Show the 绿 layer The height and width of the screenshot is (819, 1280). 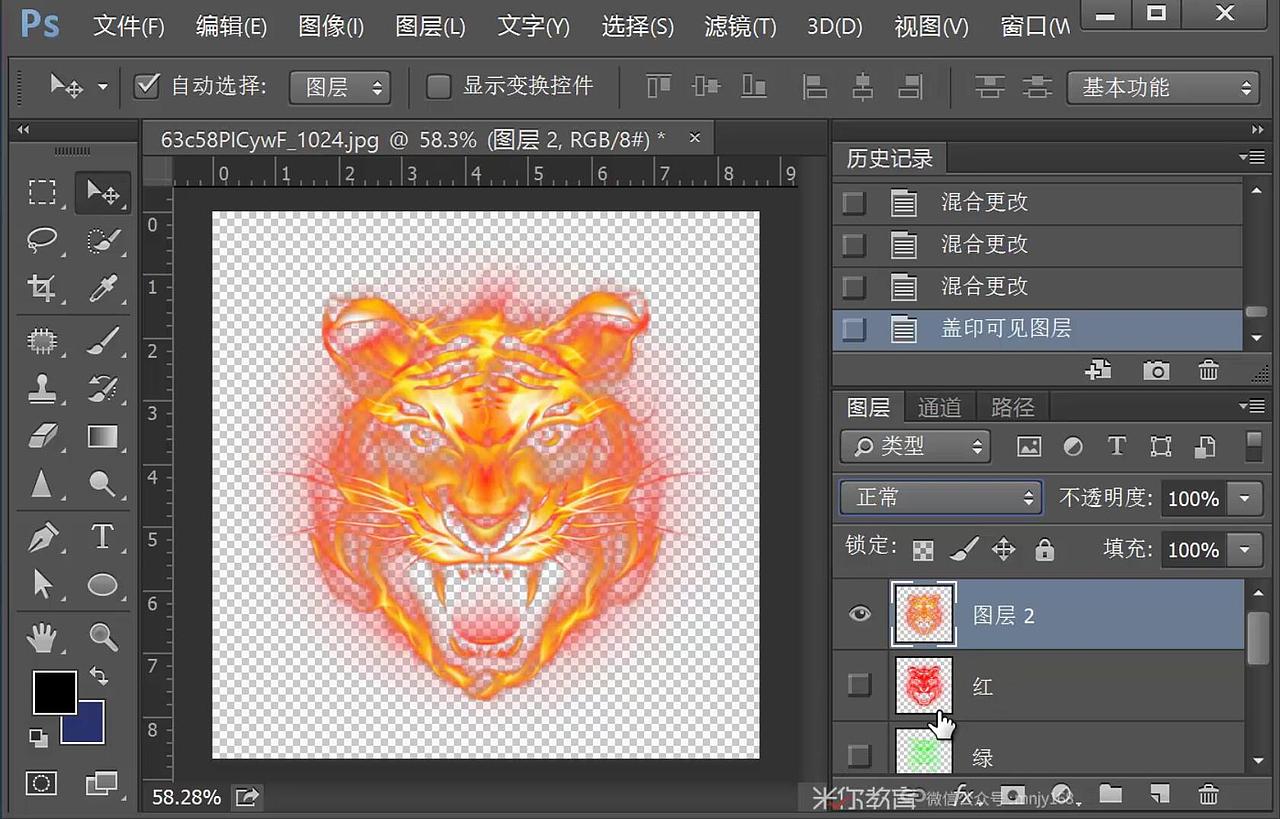tap(859, 754)
